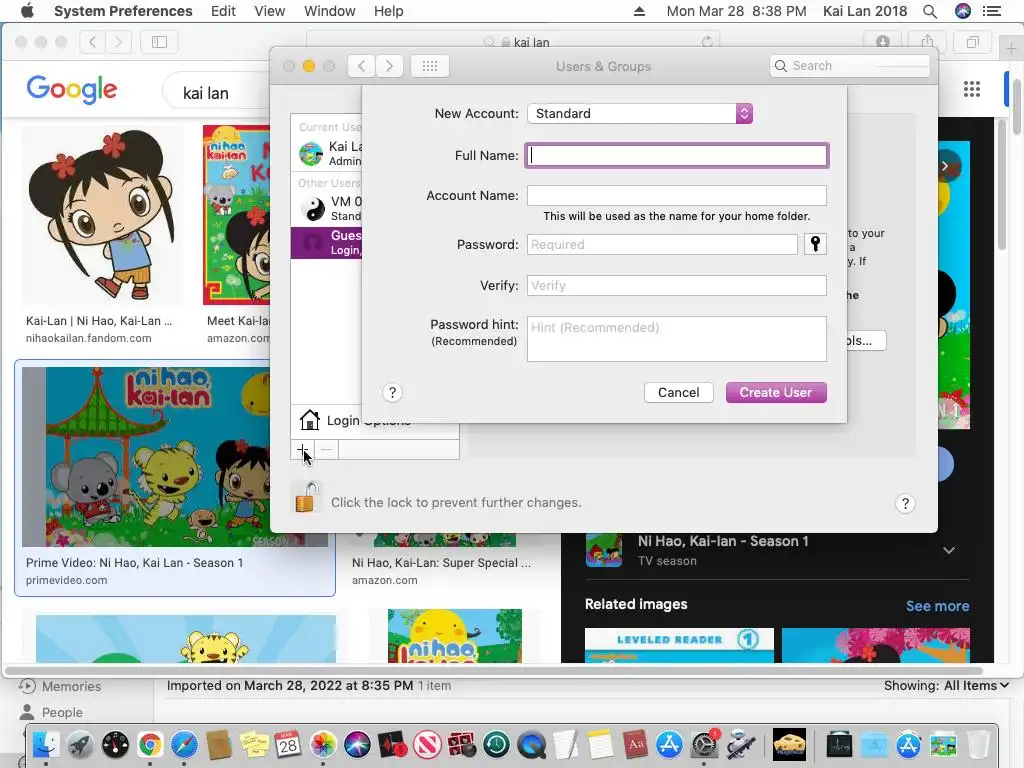Open New Account type dropdown
This screenshot has width=1024, height=768.
coord(640,114)
